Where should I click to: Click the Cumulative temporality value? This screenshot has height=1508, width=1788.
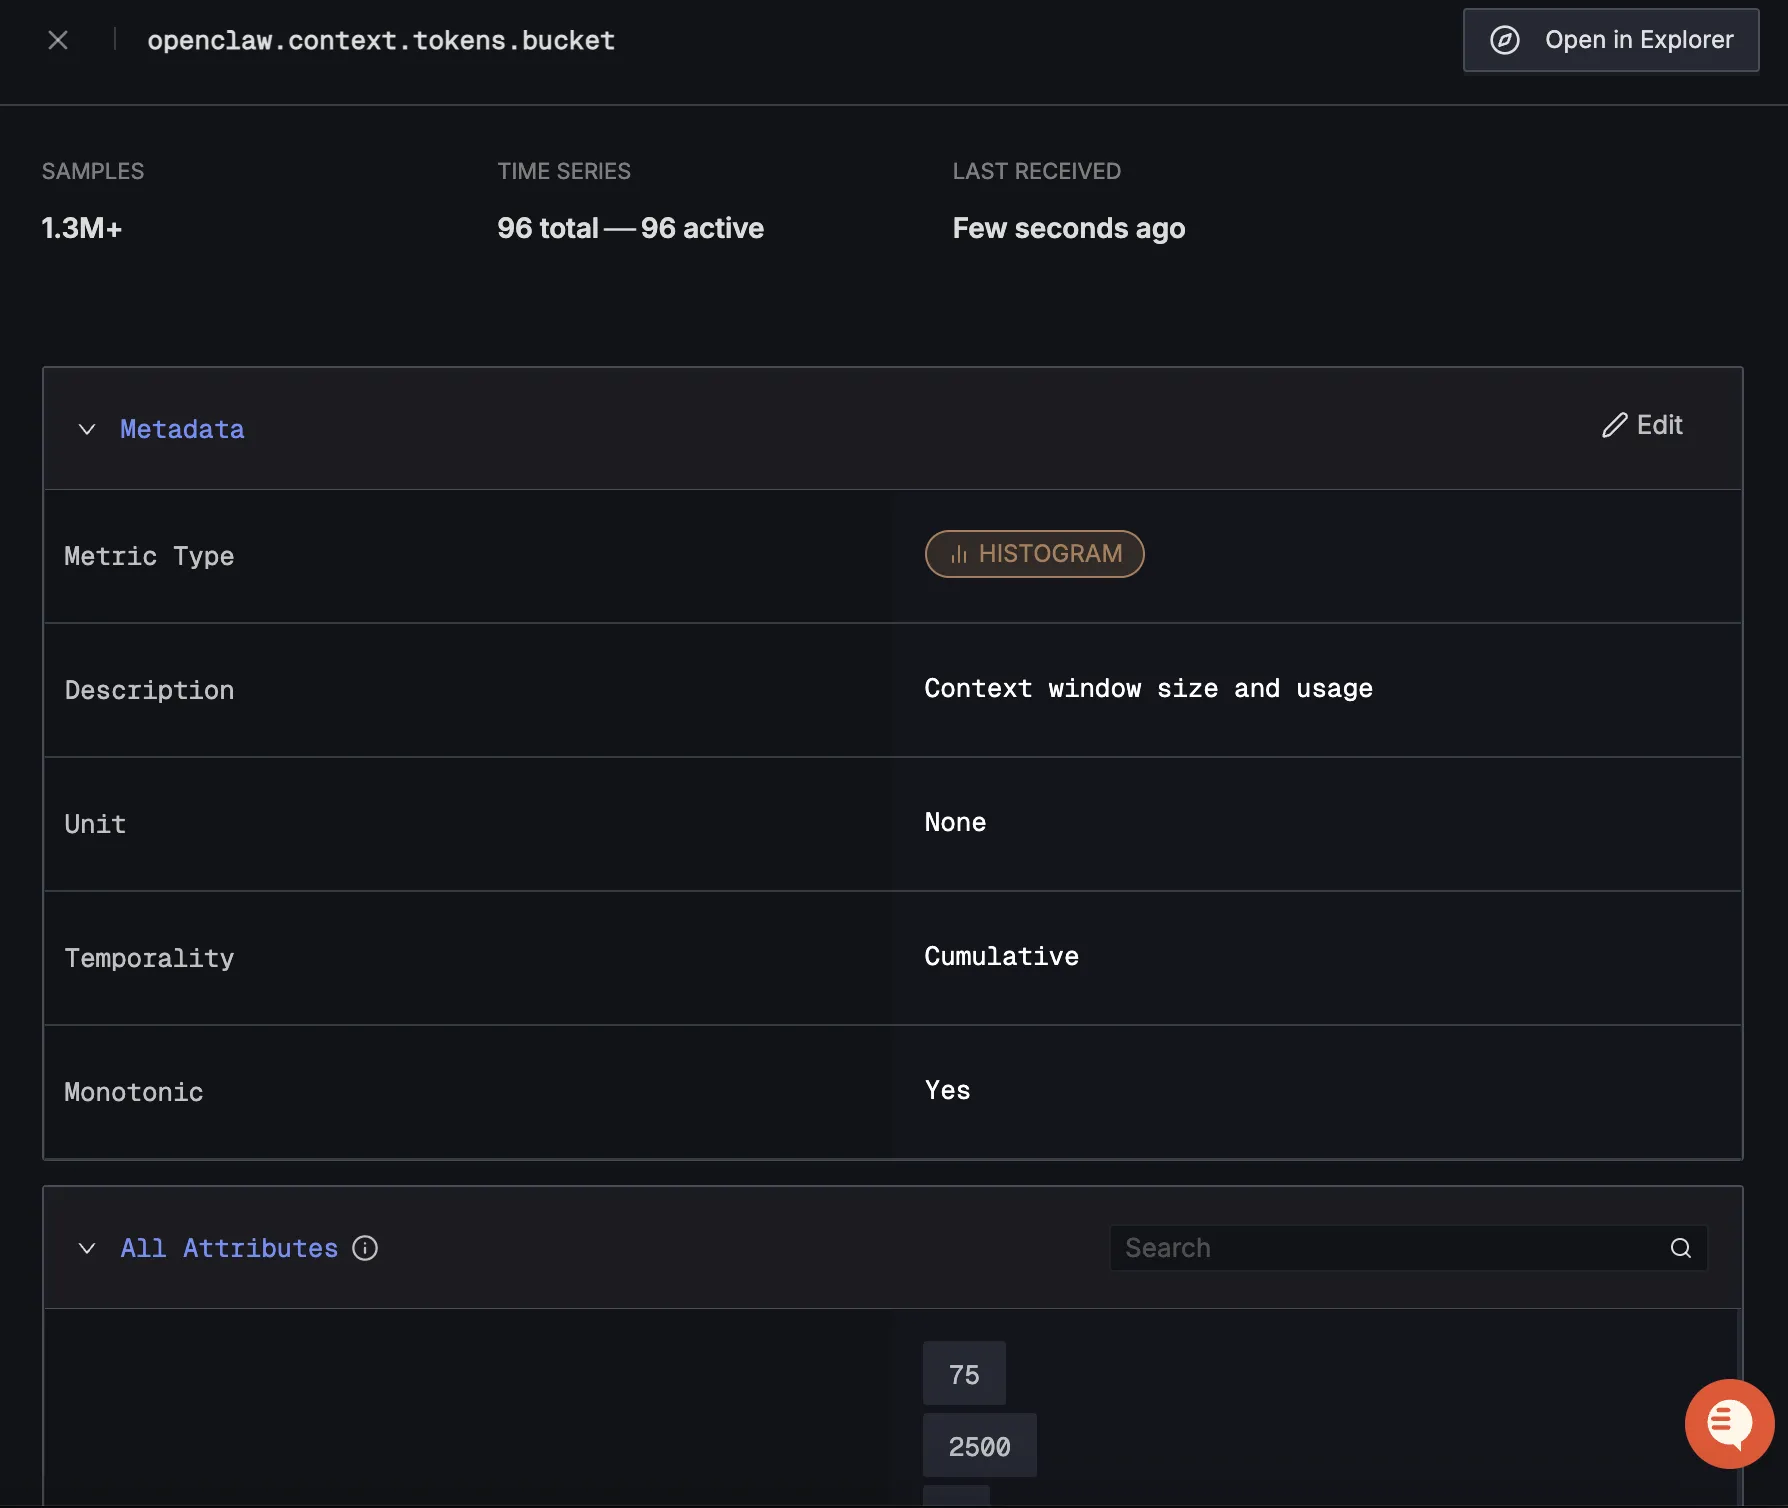(x=1001, y=956)
